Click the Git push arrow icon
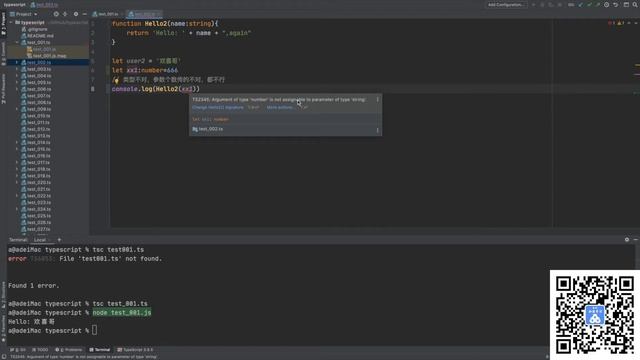This screenshot has width=640, height=360. pyautogui.click(x=598, y=5)
